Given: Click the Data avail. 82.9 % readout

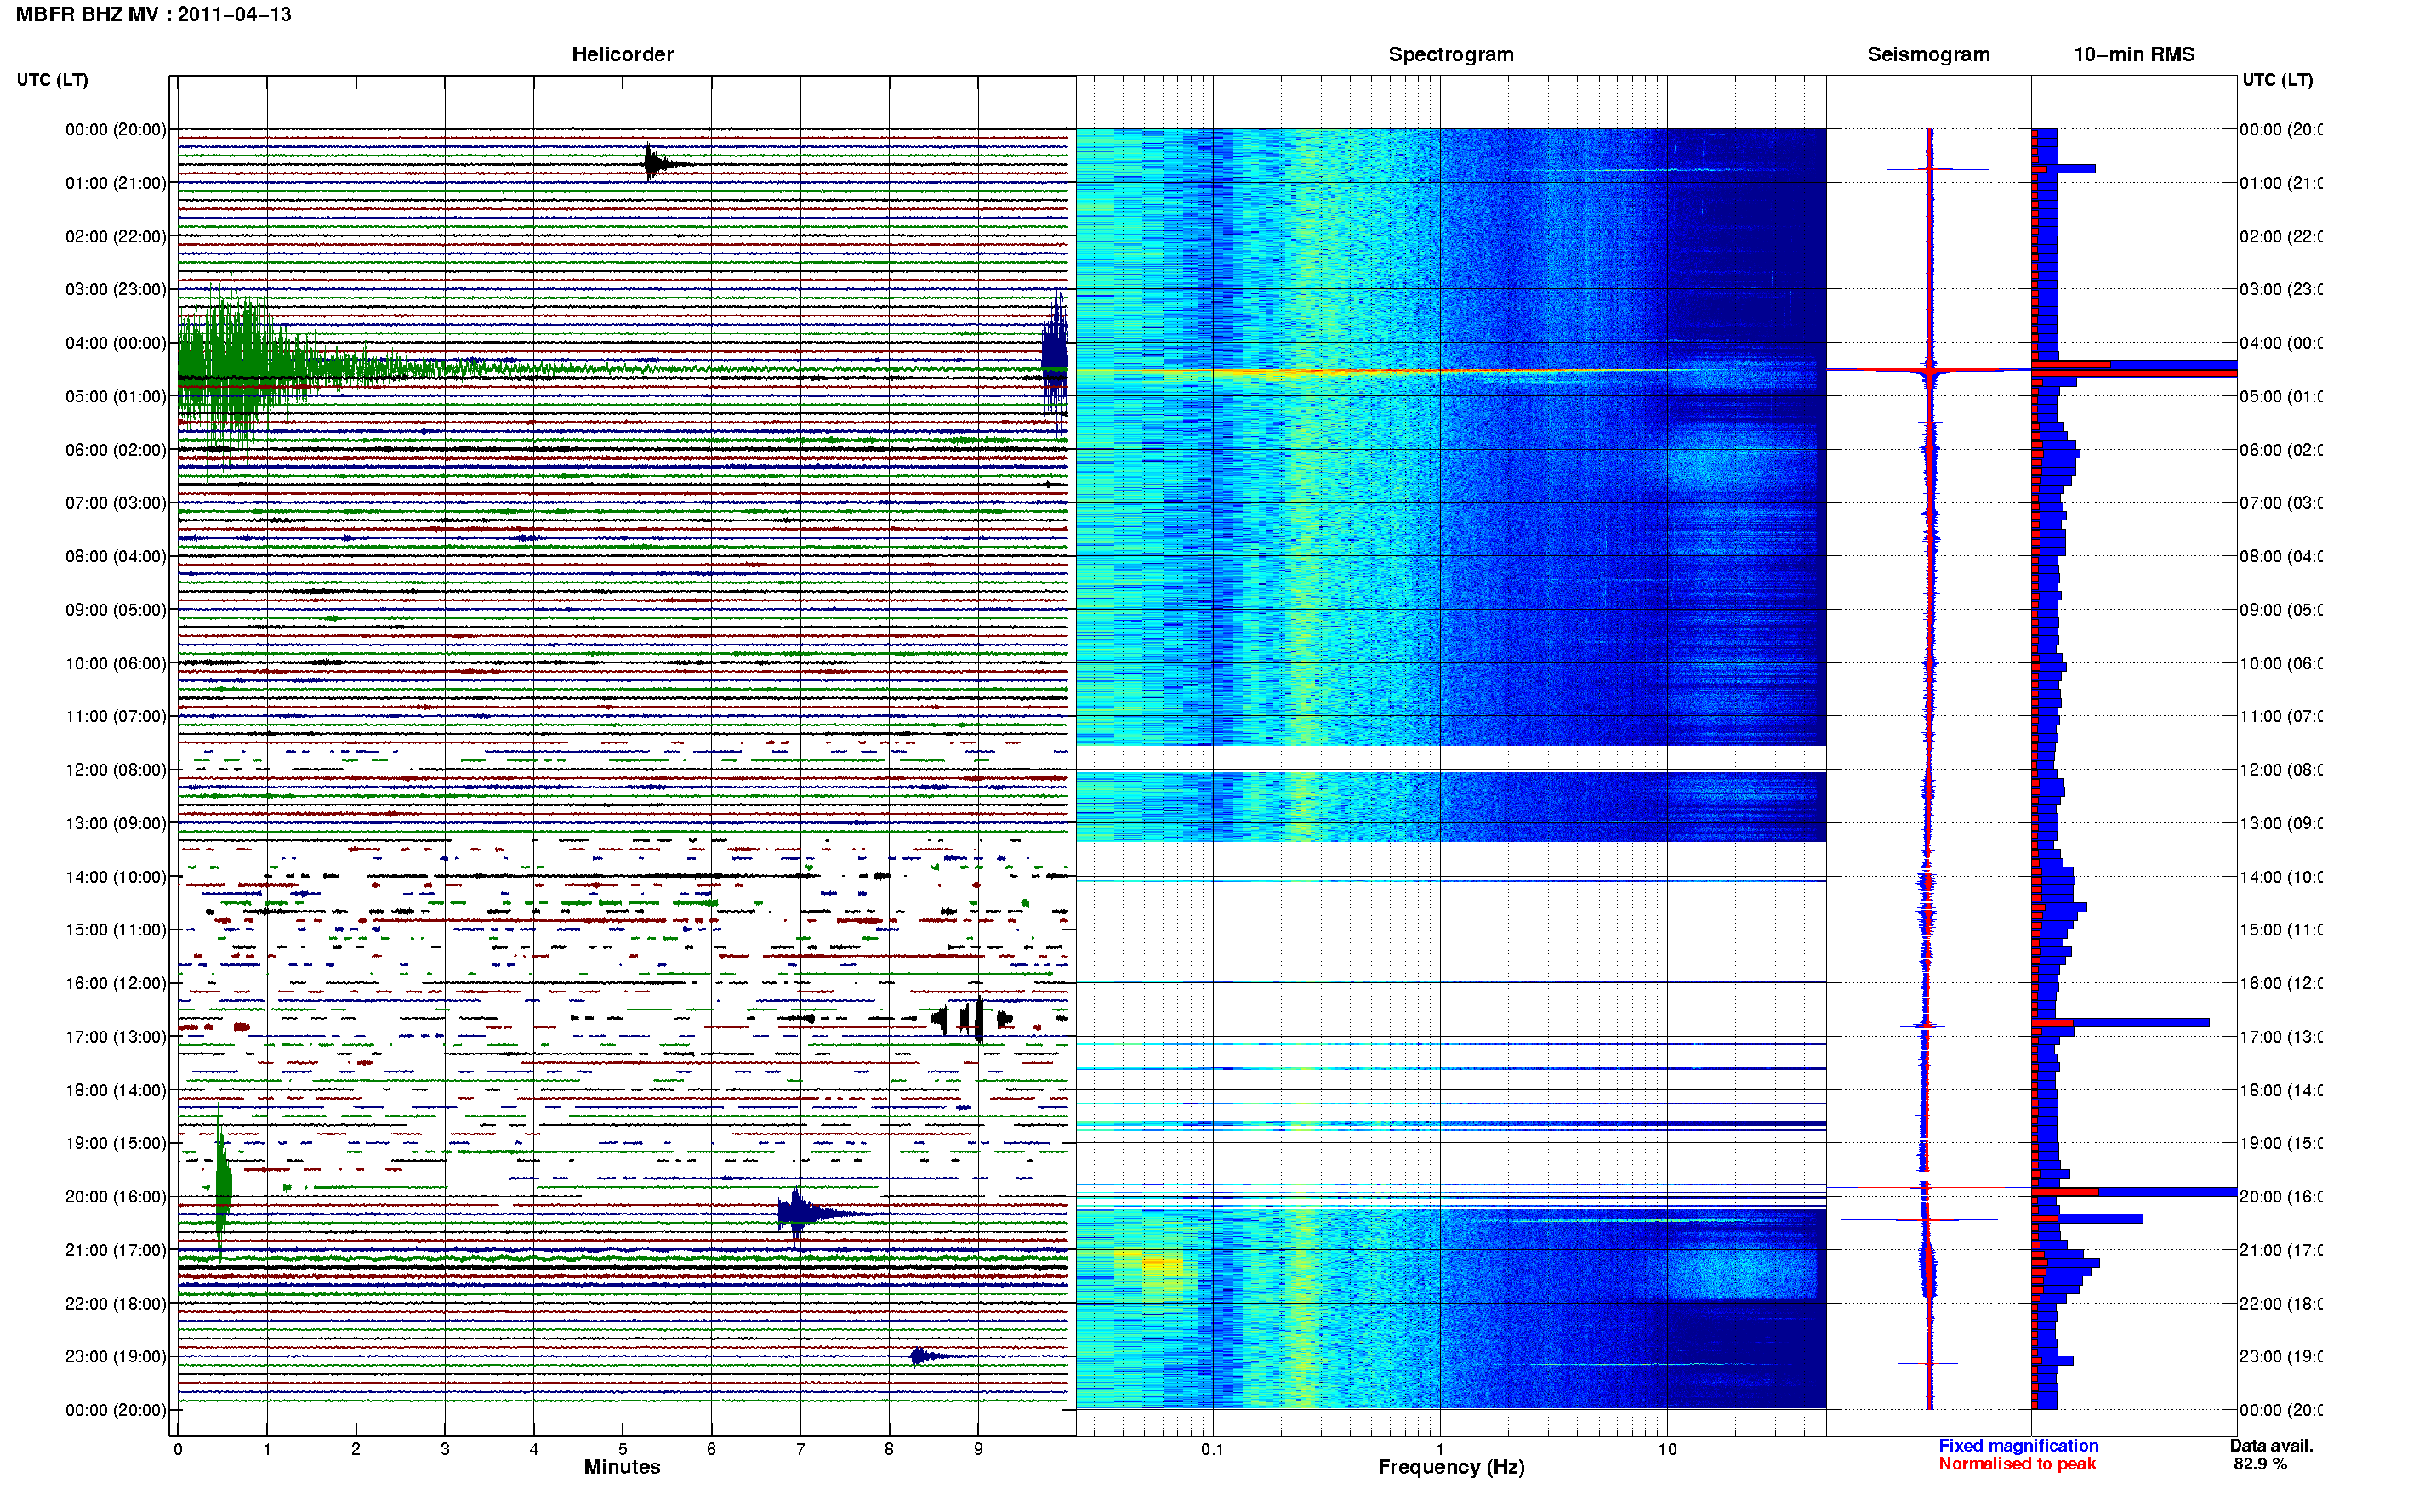Looking at the screenshot, I should pyautogui.click(x=2271, y=1454).
